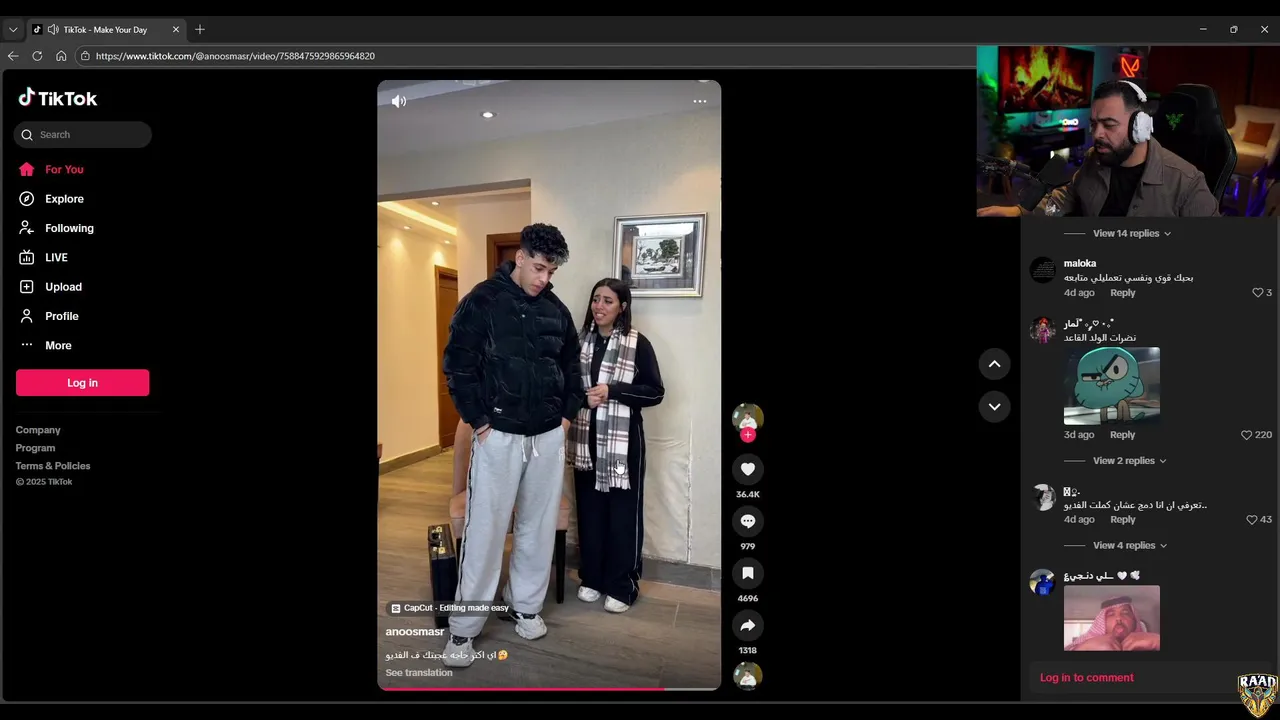Open the video three-dots options menu
The image size is (1280, 720).
coord(700,101)
